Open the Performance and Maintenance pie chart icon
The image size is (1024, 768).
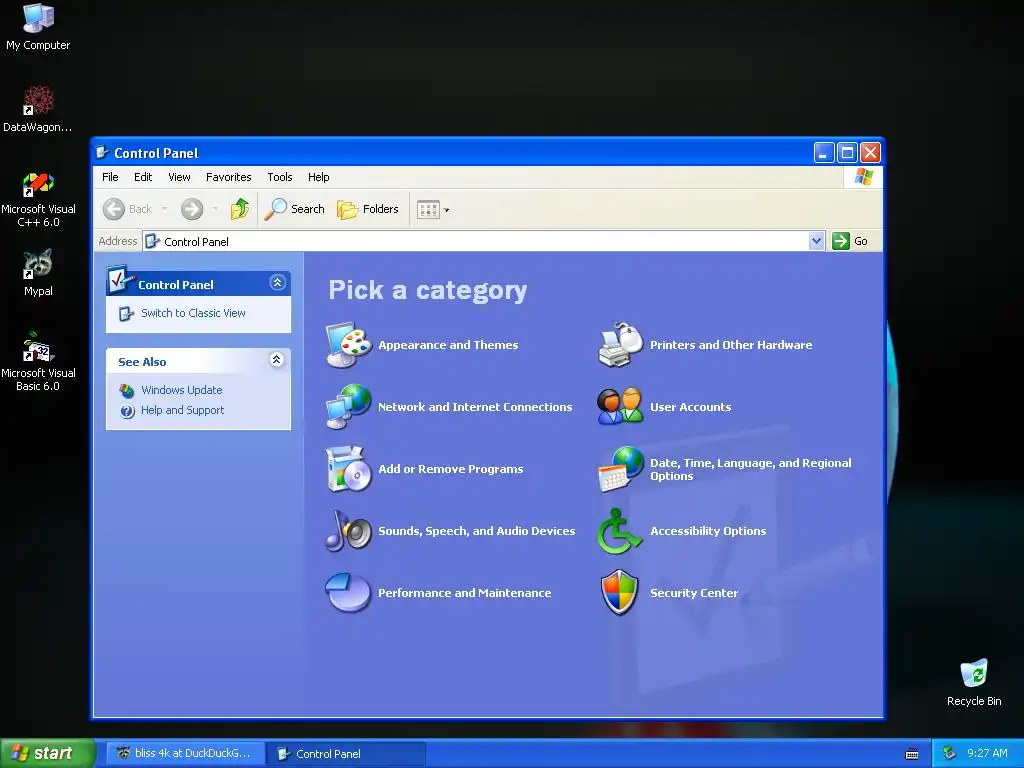(x=348, y=592)
